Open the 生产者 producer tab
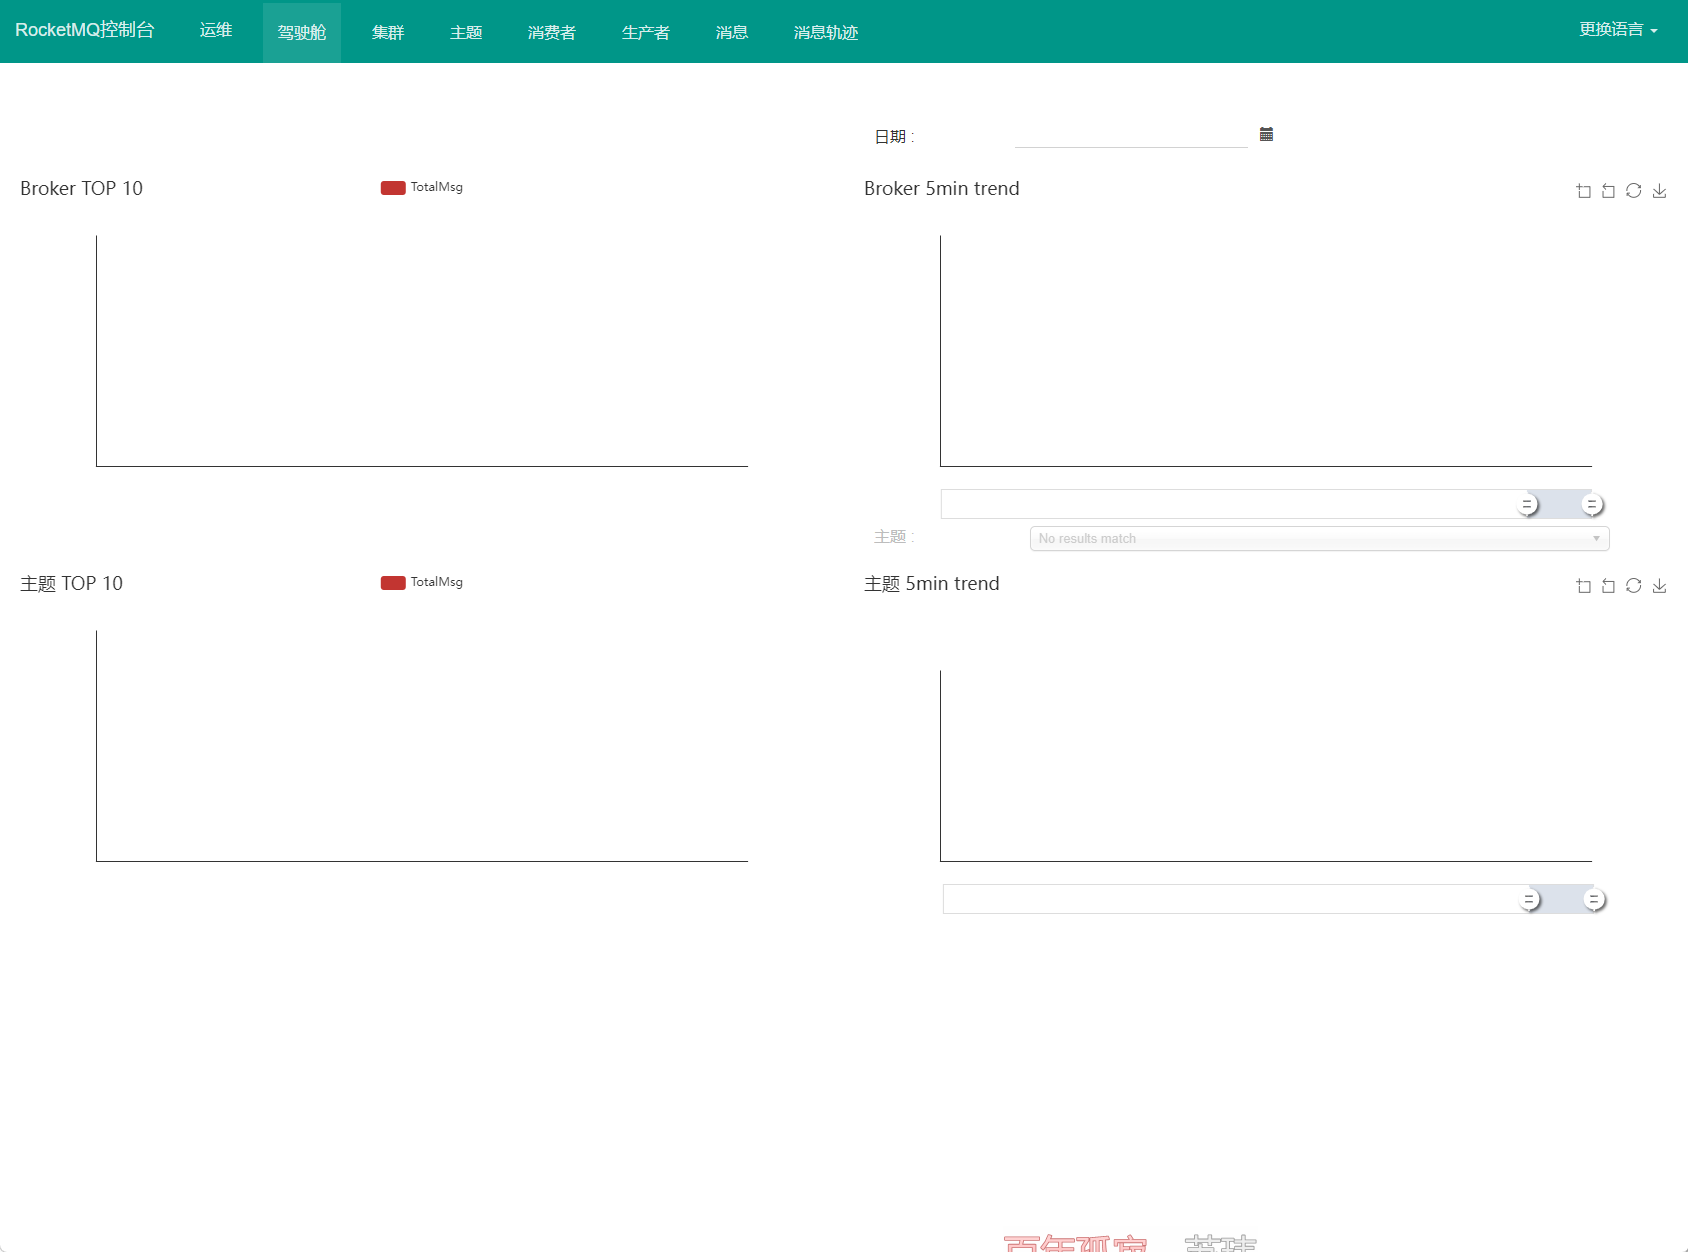The image size is (1688, 1252). click(x=646, y=32)
